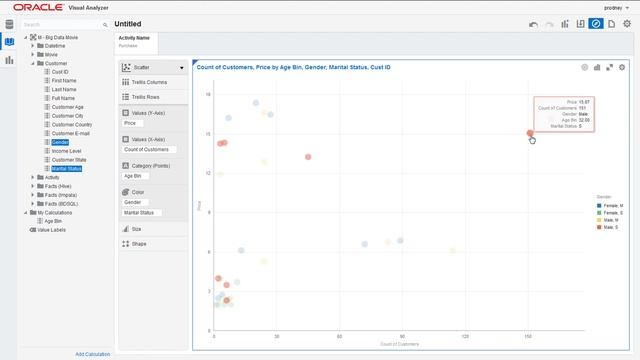Select the Value Labels item
The height and width of the screenshot is (360, 640).
(51, 230)
